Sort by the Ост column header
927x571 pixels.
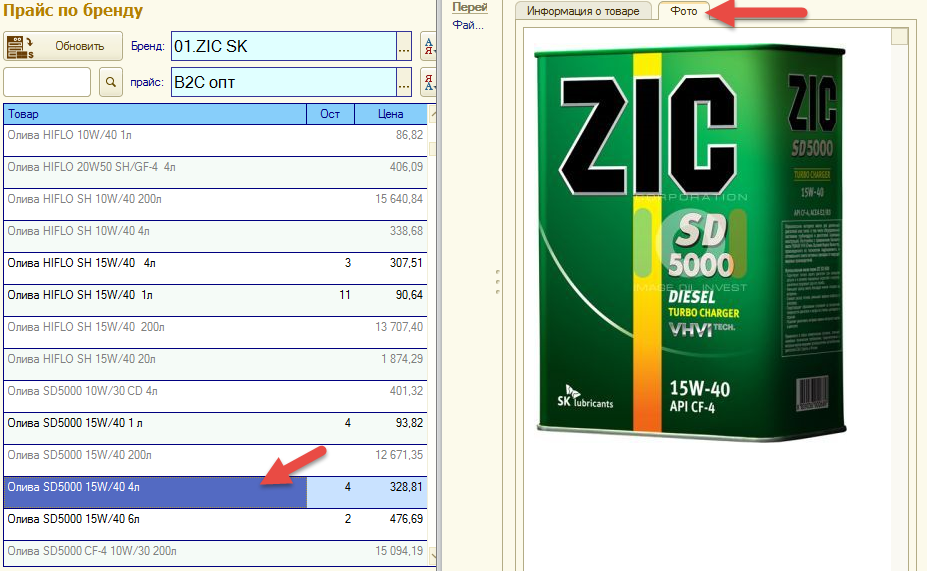click(330, 114)
